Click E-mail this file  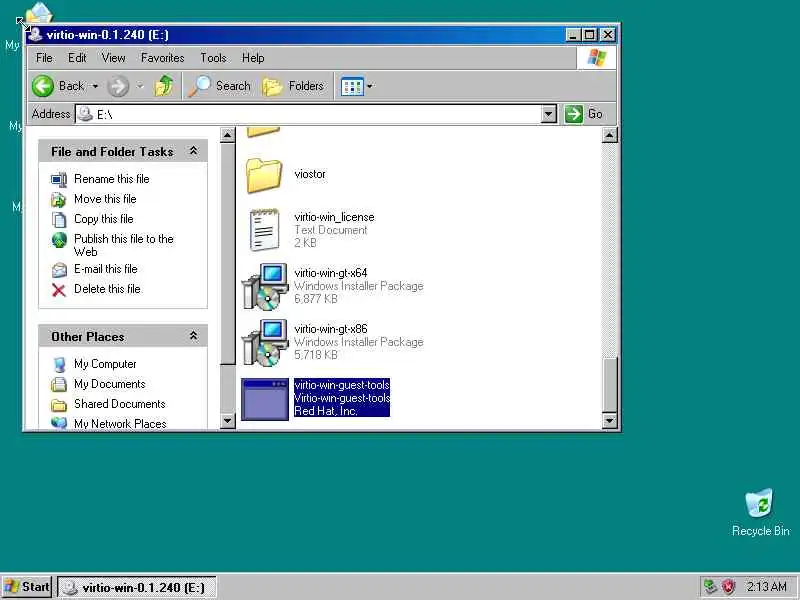(x=106, y=268)
